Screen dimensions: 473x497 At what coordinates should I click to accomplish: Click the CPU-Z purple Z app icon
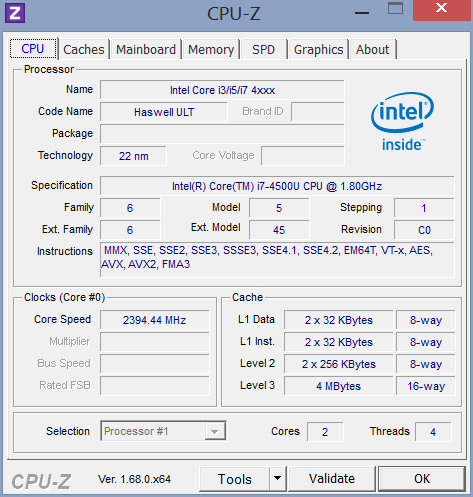[15, 13]
